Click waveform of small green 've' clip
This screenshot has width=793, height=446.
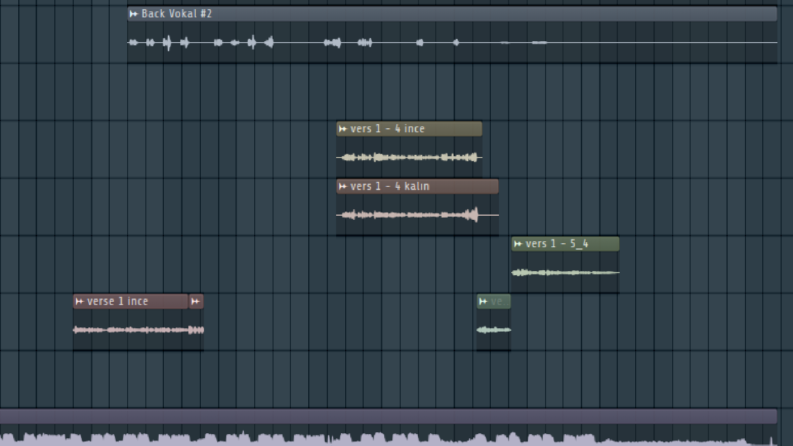[494, 330]
